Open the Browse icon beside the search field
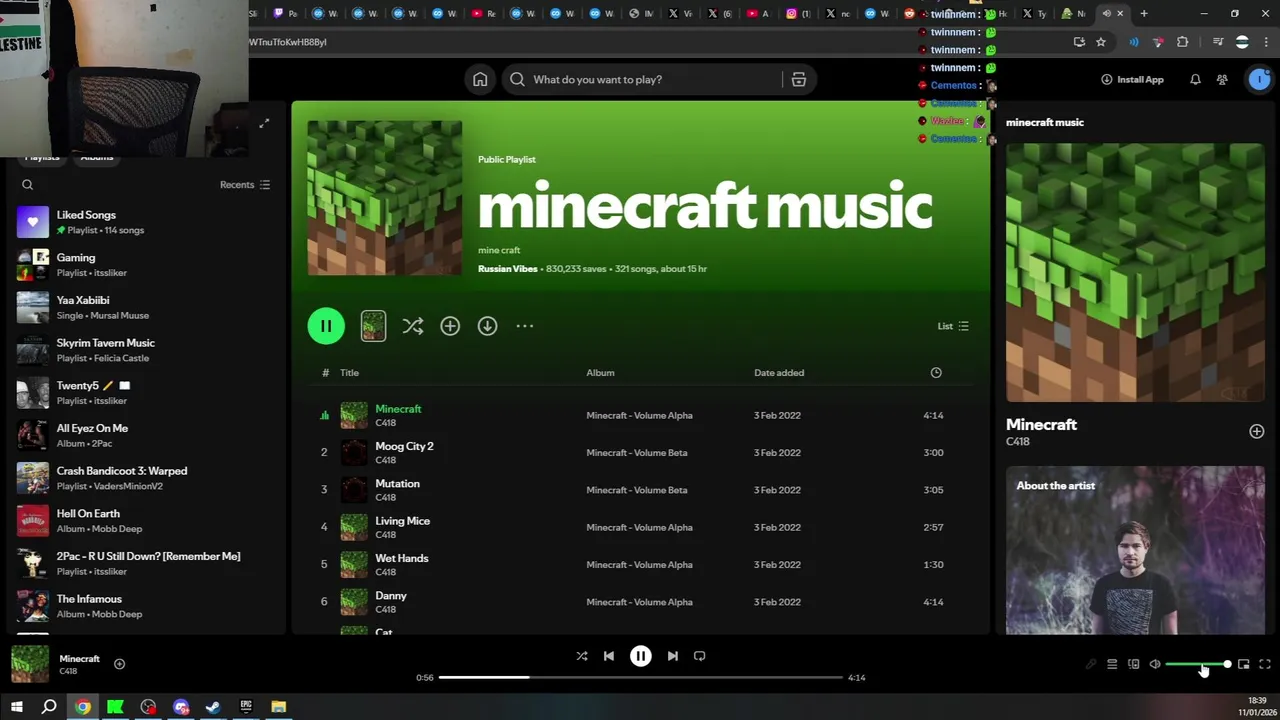1280x720 pixels. (x=798, y=79)
